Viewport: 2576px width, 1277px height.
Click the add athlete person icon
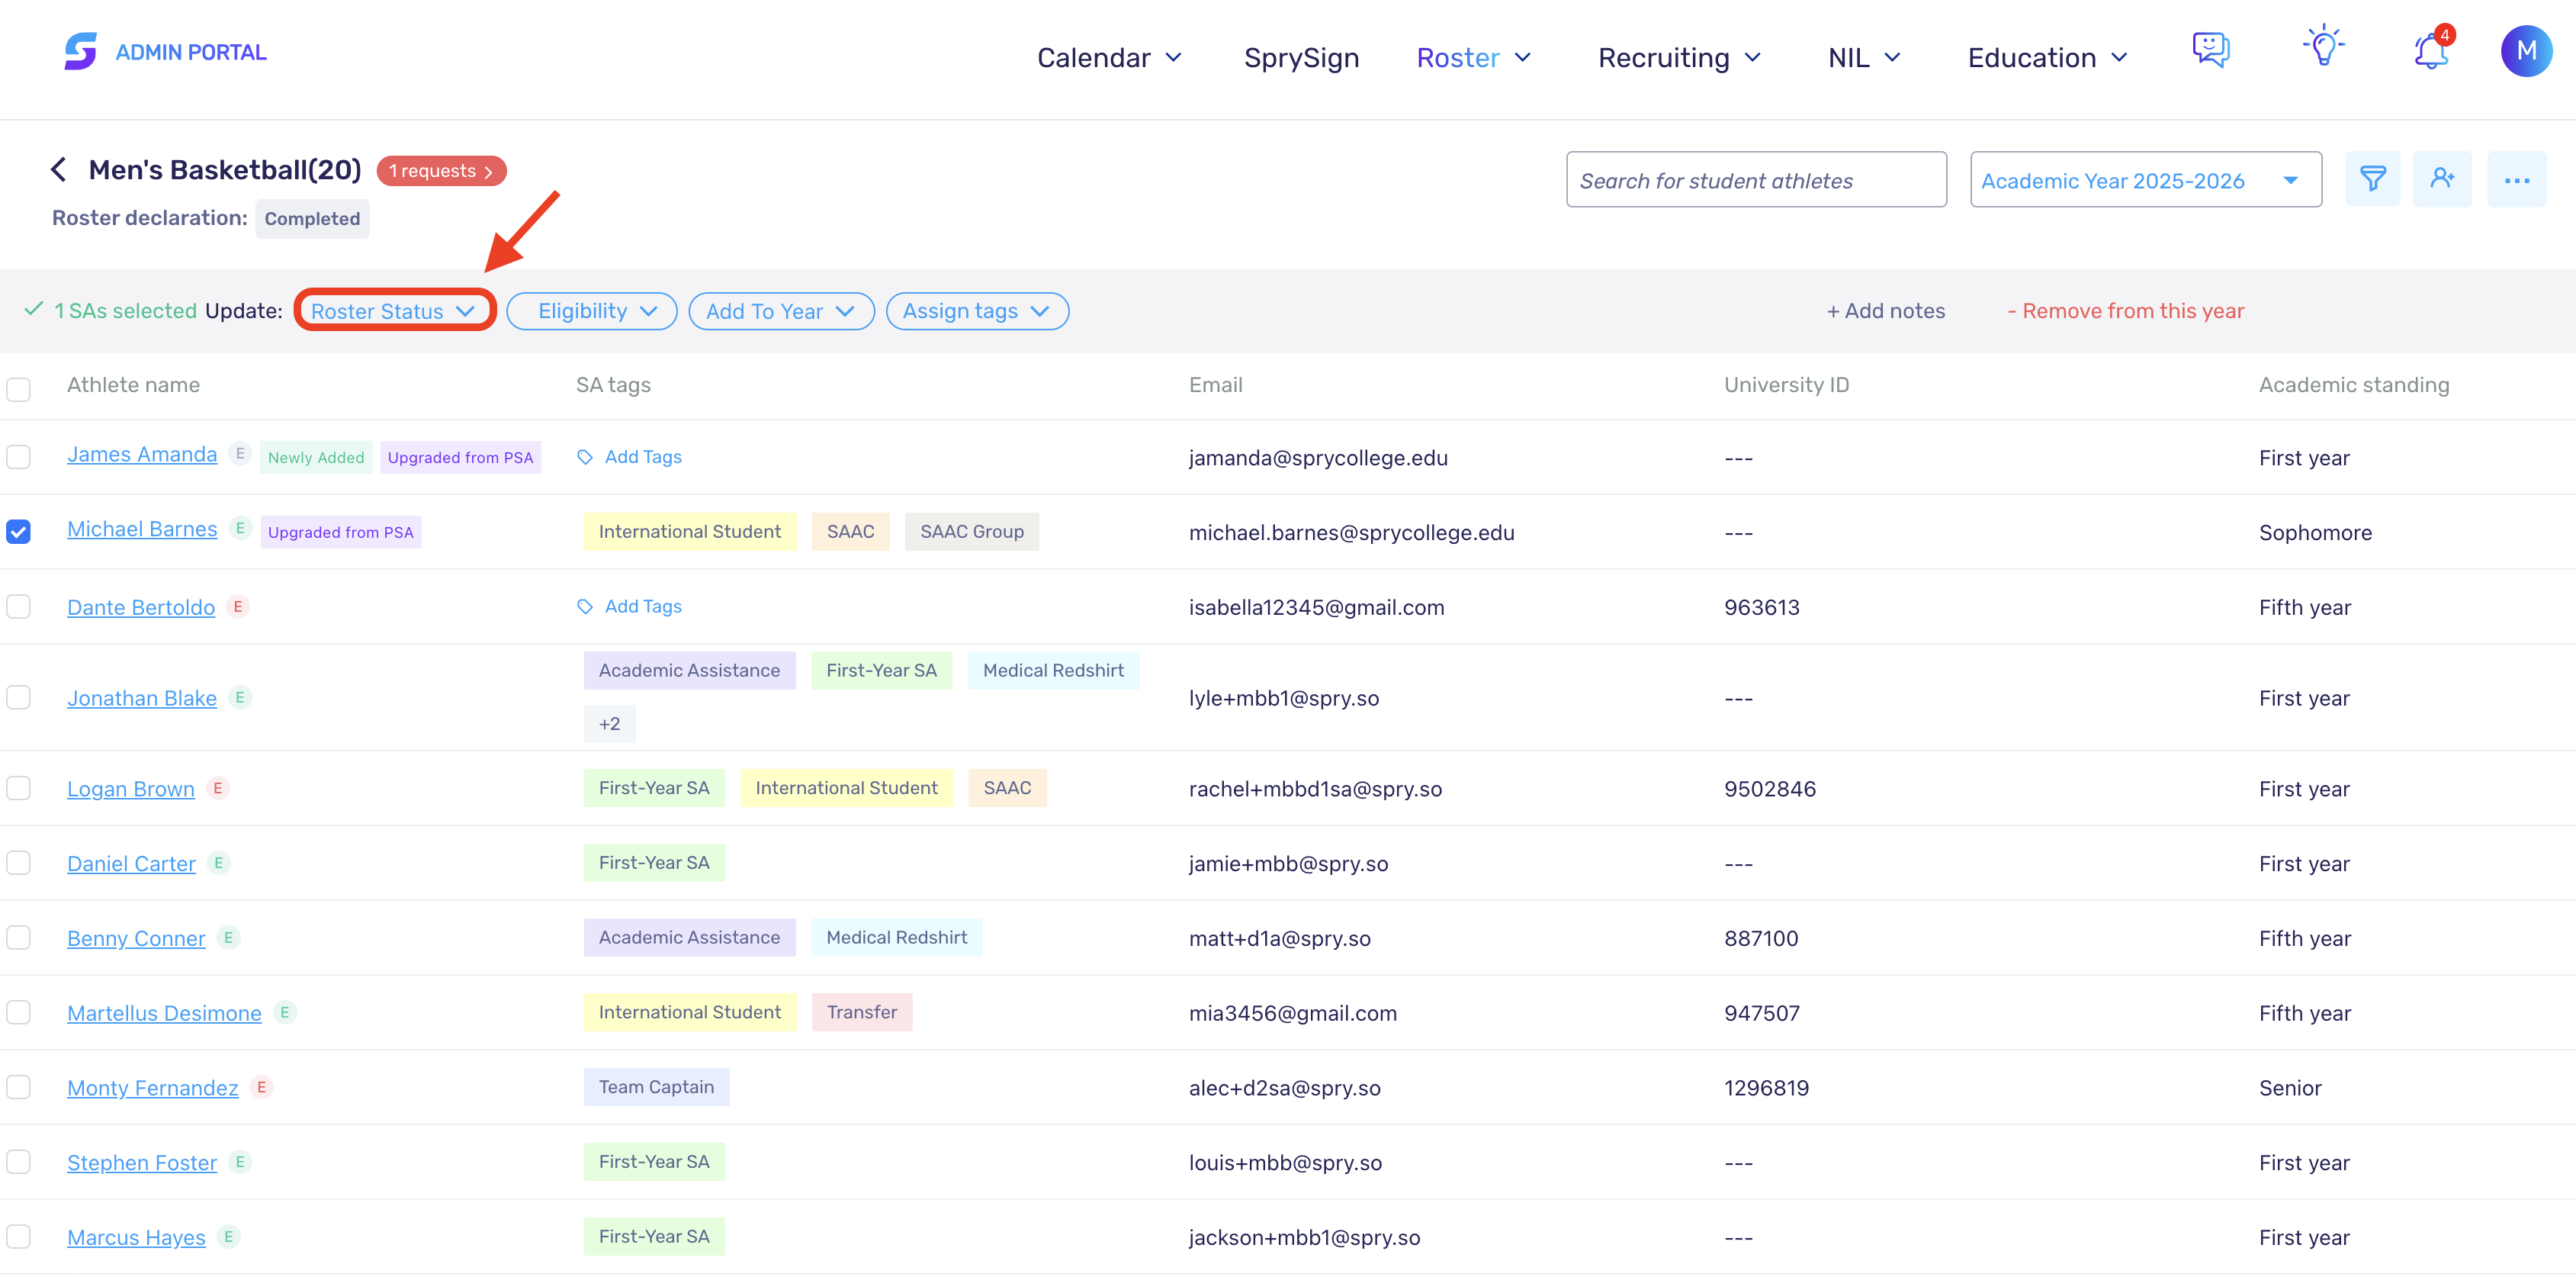click(x=2442, y=180)
